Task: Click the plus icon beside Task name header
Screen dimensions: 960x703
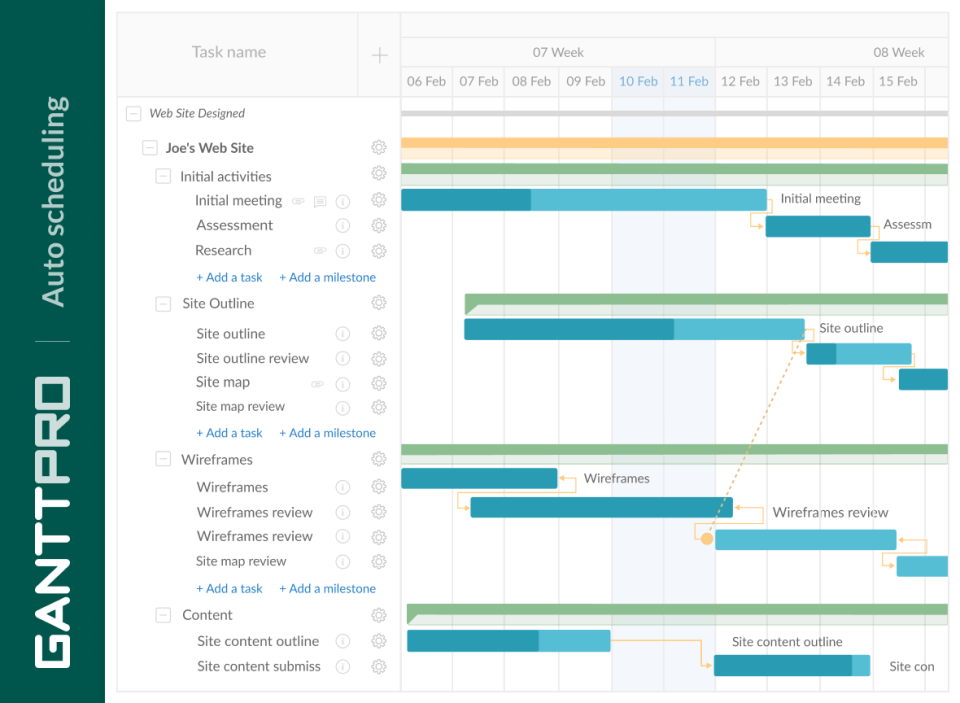Action: click(x=378, y=55)
